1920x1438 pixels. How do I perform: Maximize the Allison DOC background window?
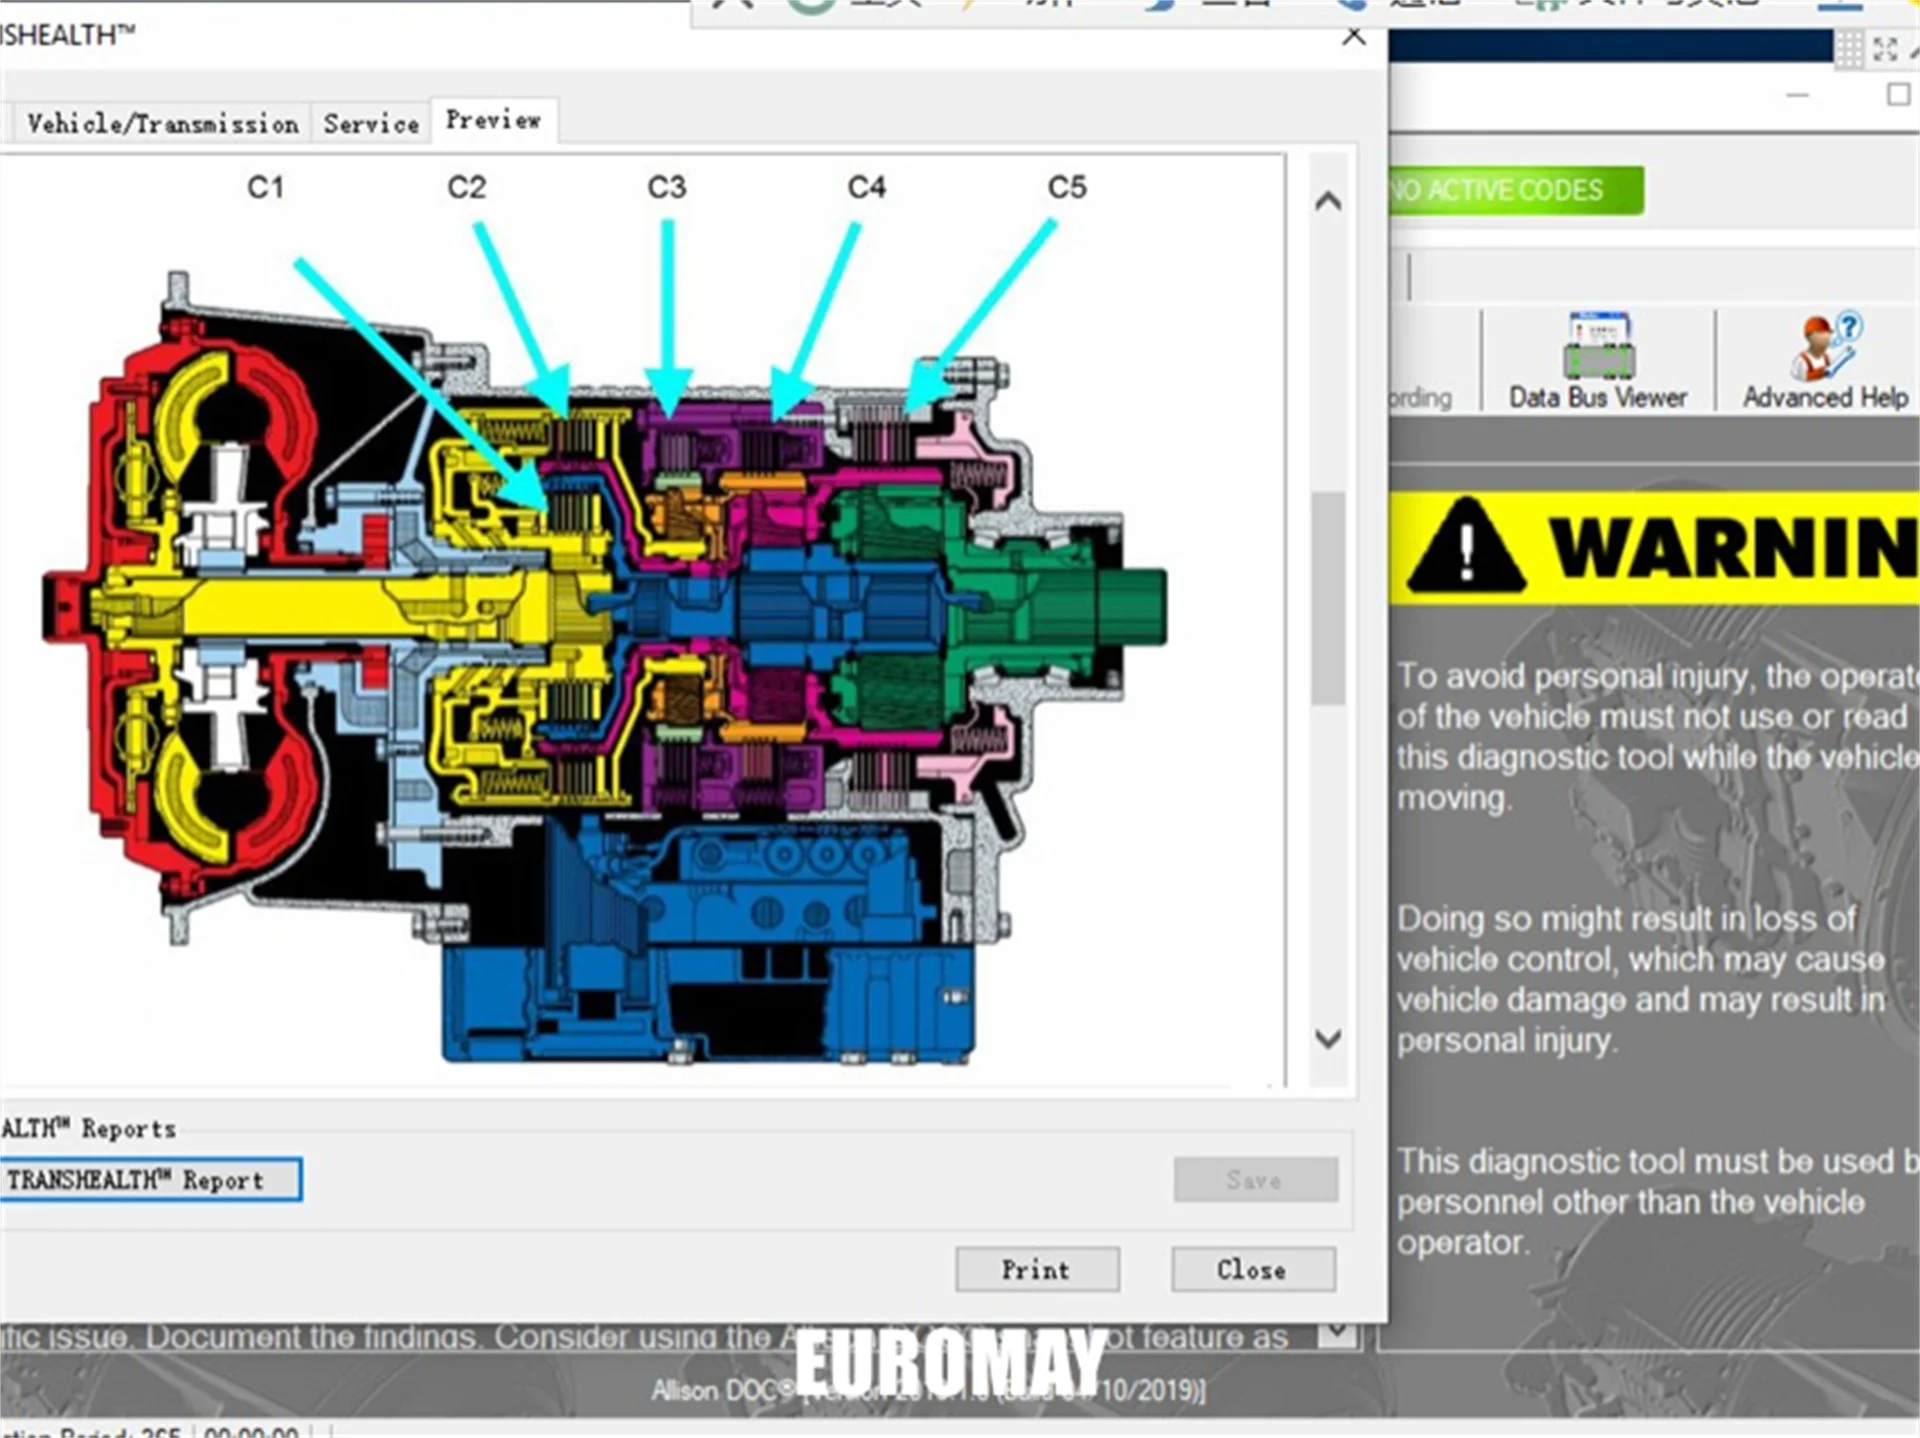[x=1898, y=95]
